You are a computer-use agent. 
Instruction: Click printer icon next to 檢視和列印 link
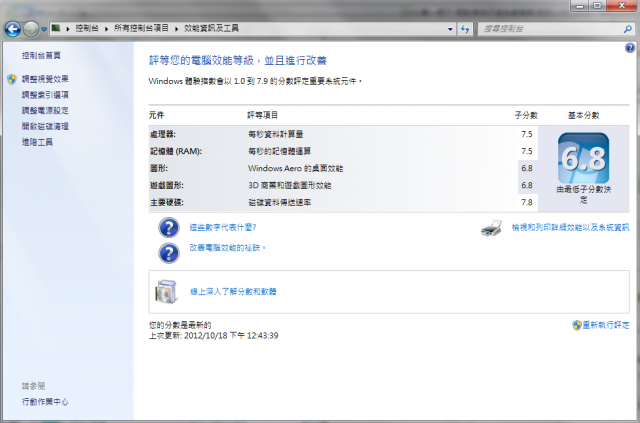492,228
